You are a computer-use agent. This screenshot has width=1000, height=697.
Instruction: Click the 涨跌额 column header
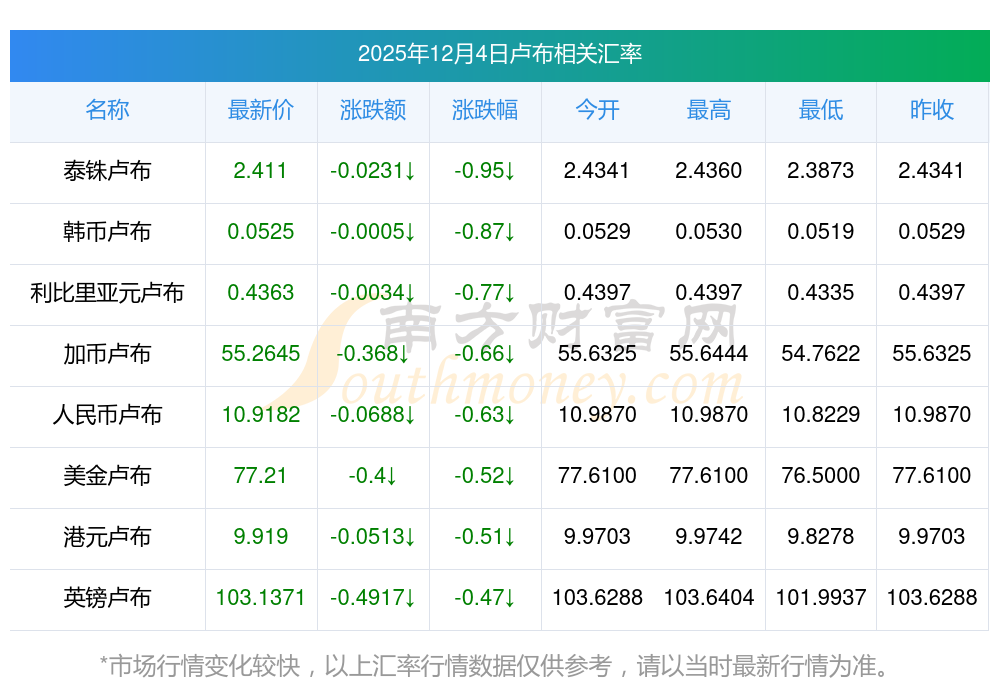[372, 110]
